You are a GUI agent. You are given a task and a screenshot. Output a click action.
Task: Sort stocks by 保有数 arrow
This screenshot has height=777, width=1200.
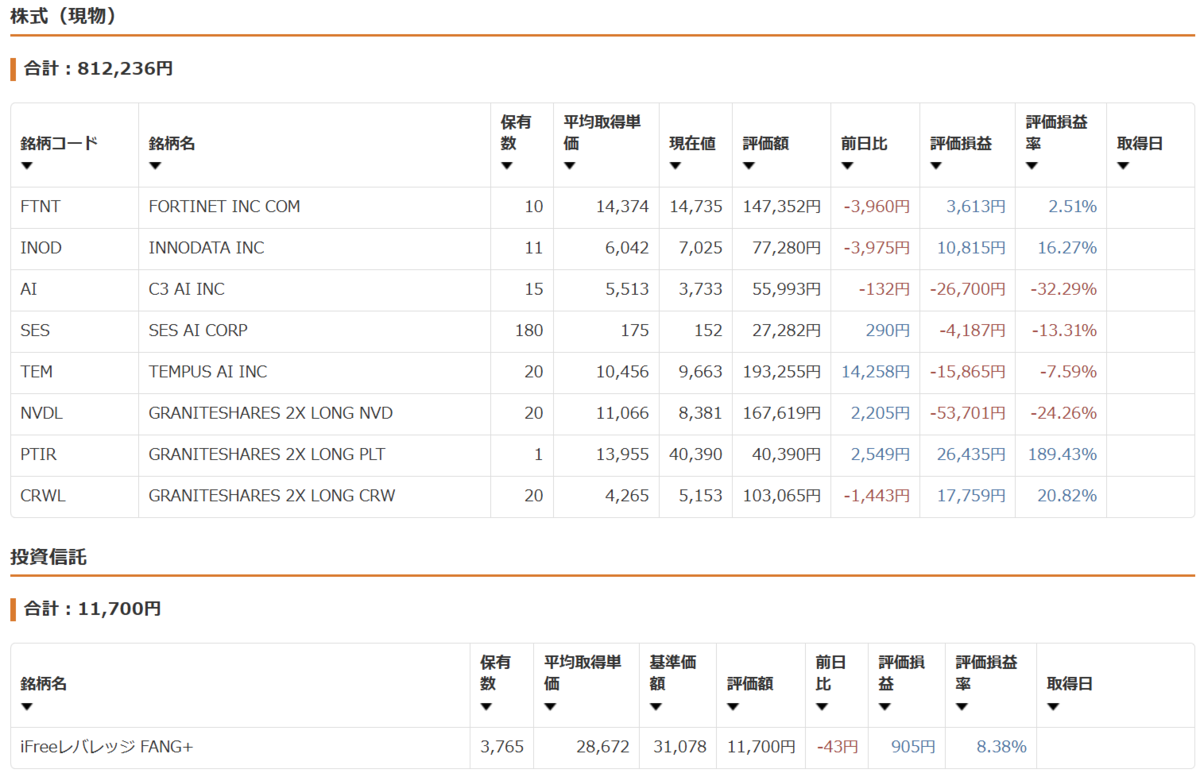[x=507, y=166]
